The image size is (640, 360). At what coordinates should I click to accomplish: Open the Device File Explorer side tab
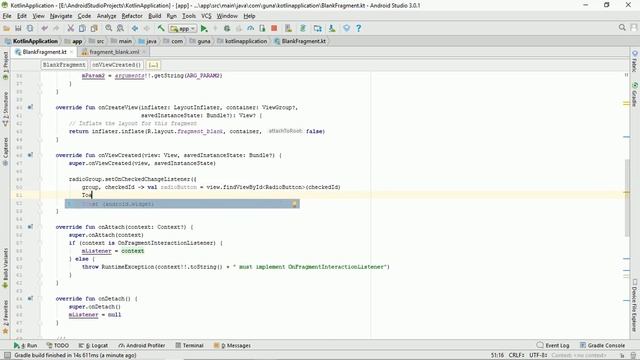(635, 304)
